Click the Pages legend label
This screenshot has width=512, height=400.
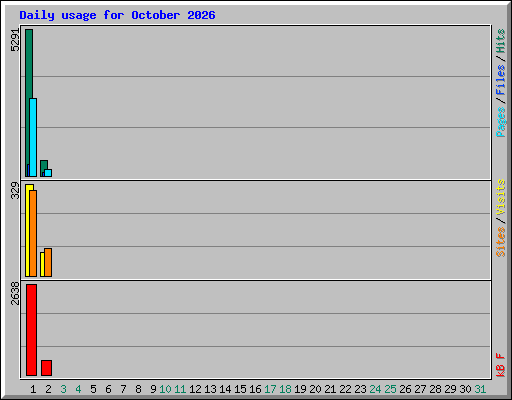pos(500,122)
